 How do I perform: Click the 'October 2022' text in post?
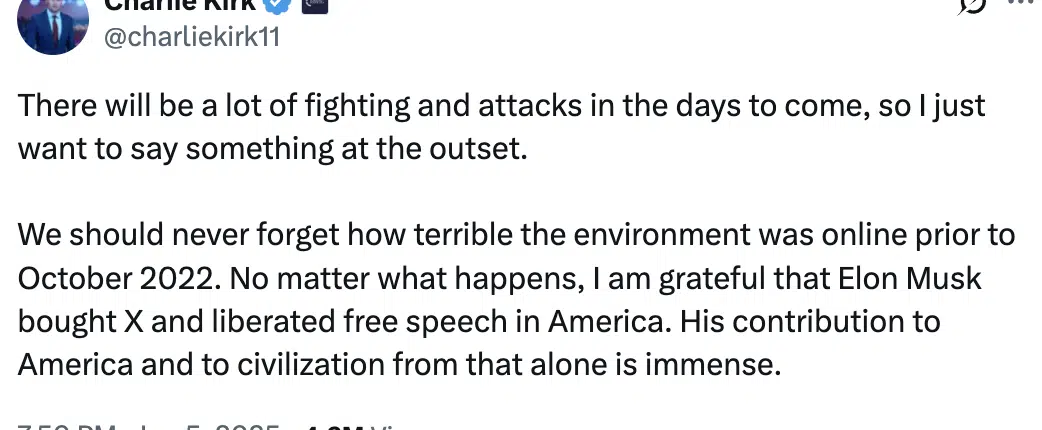pos(115,278)
